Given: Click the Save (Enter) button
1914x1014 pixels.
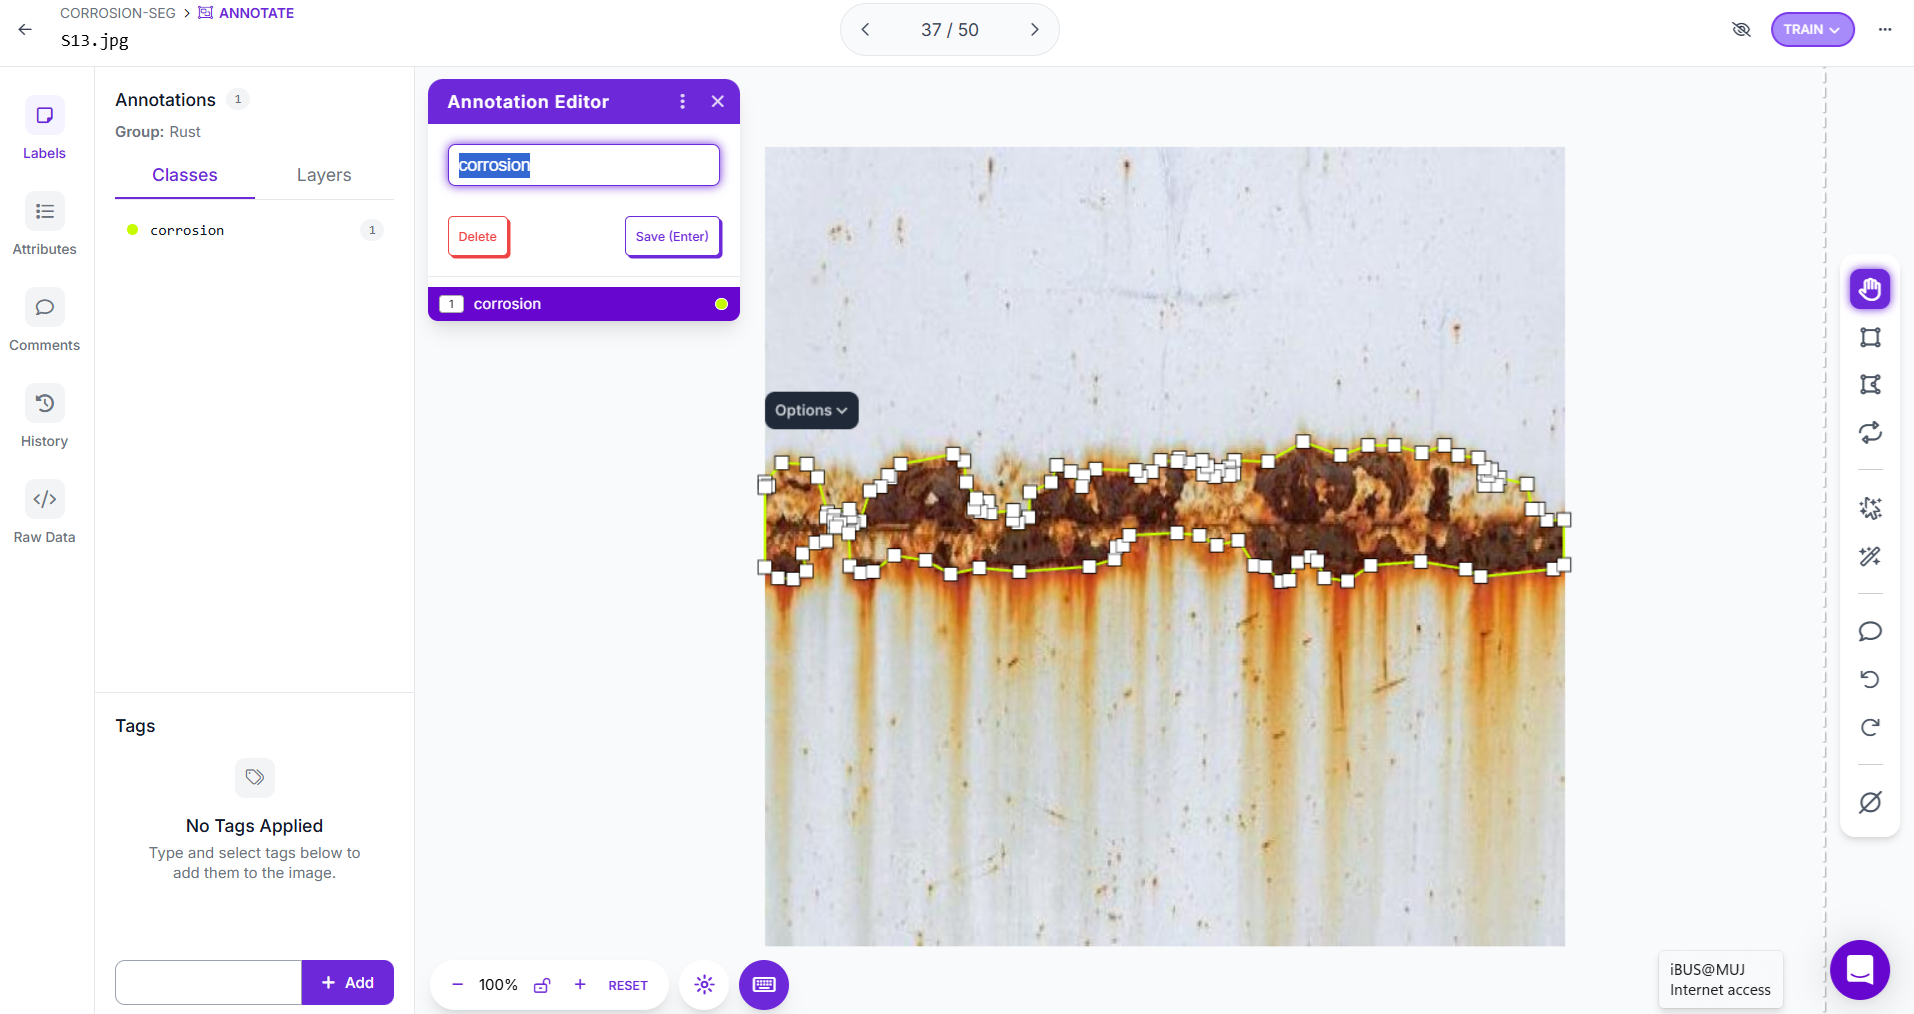Looking at the screenshot, I should tap(672, 237).
